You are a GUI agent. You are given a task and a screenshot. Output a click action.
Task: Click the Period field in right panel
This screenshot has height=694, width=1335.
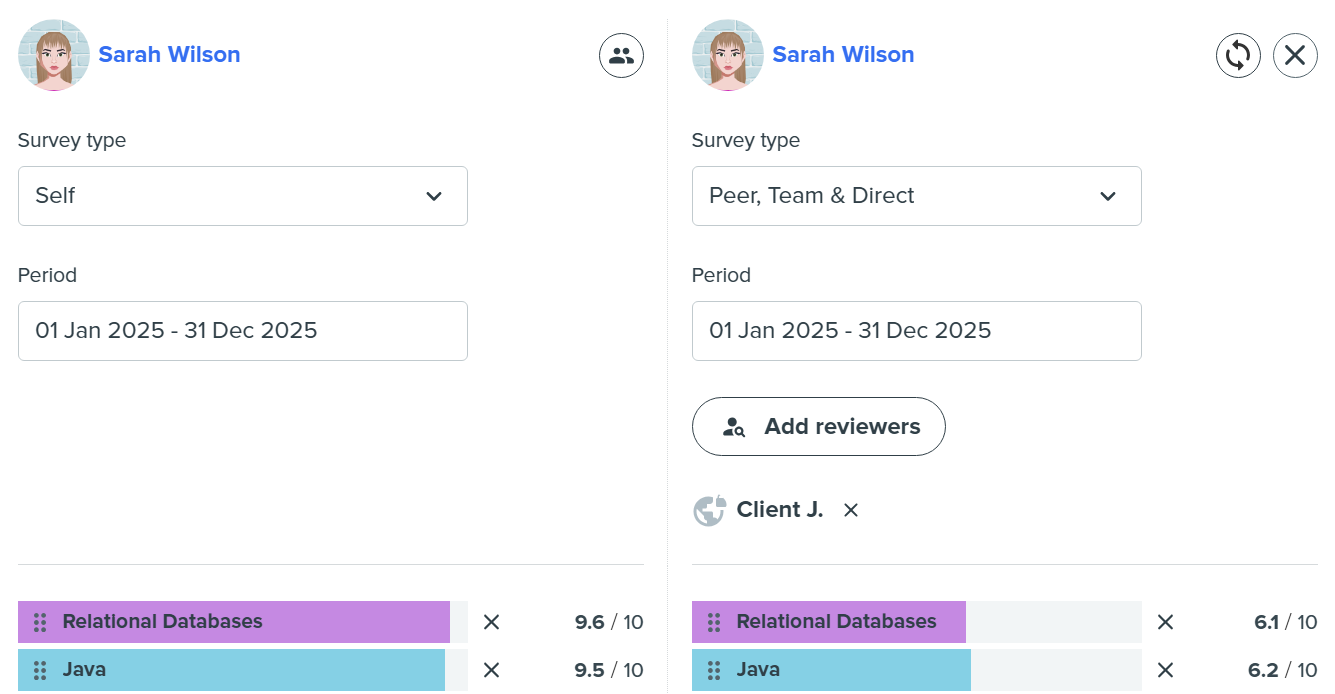pos(916,330)
